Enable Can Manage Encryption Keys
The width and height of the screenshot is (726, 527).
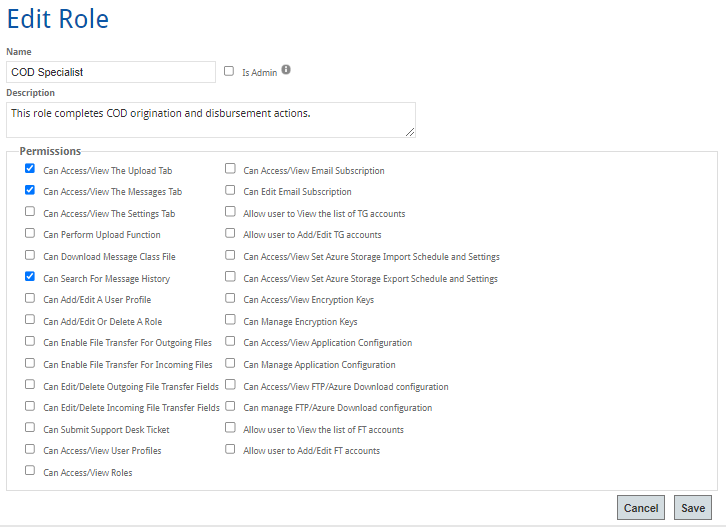tap(230, 320)
